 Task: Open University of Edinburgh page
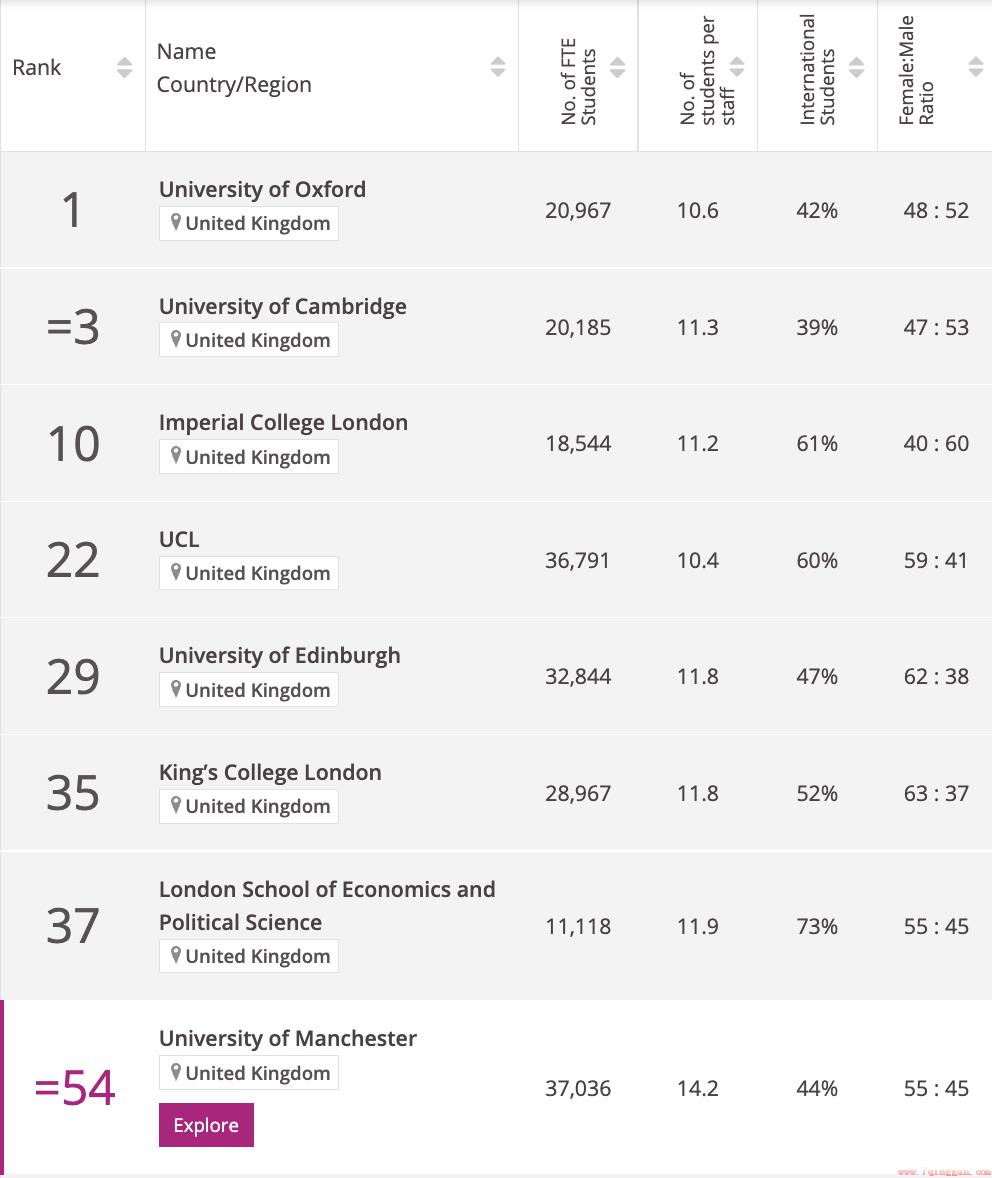pyautogui.click(x=280, y=655)
